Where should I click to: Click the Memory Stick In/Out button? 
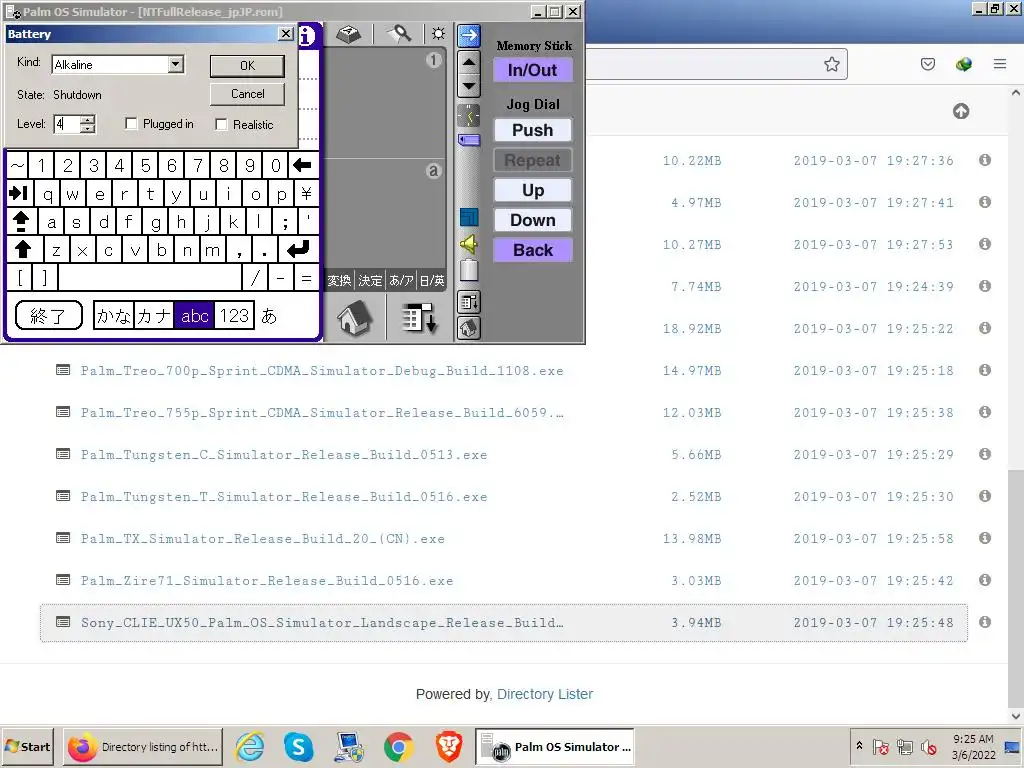[x=532, y=70]
